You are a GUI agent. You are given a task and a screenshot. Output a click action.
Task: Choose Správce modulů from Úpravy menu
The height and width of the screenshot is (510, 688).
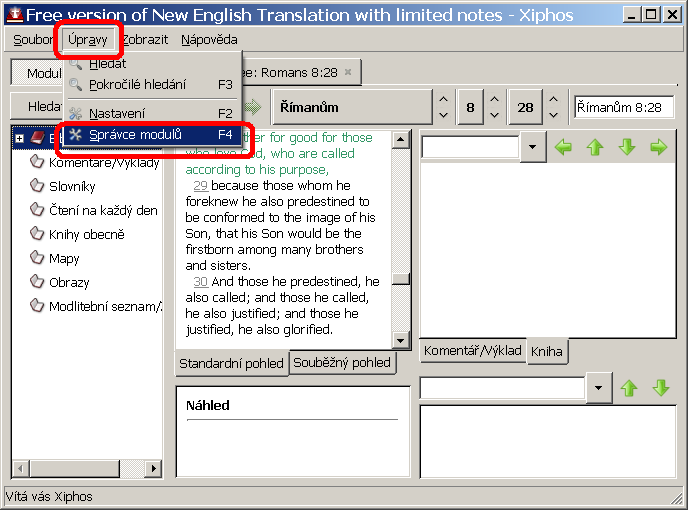pyautogui.click(x=135, y=134)
